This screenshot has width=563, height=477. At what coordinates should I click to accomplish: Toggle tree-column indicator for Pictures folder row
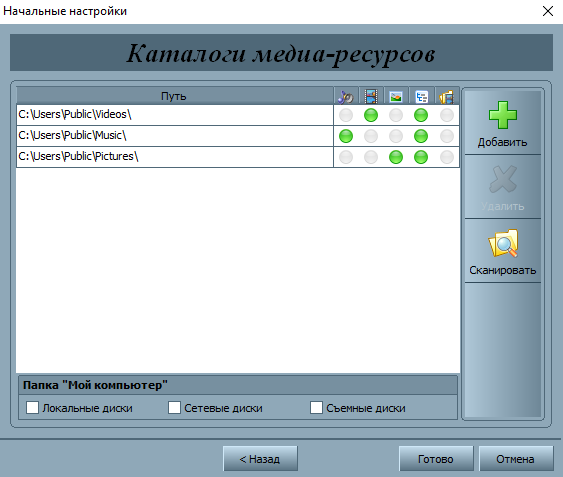421,157
